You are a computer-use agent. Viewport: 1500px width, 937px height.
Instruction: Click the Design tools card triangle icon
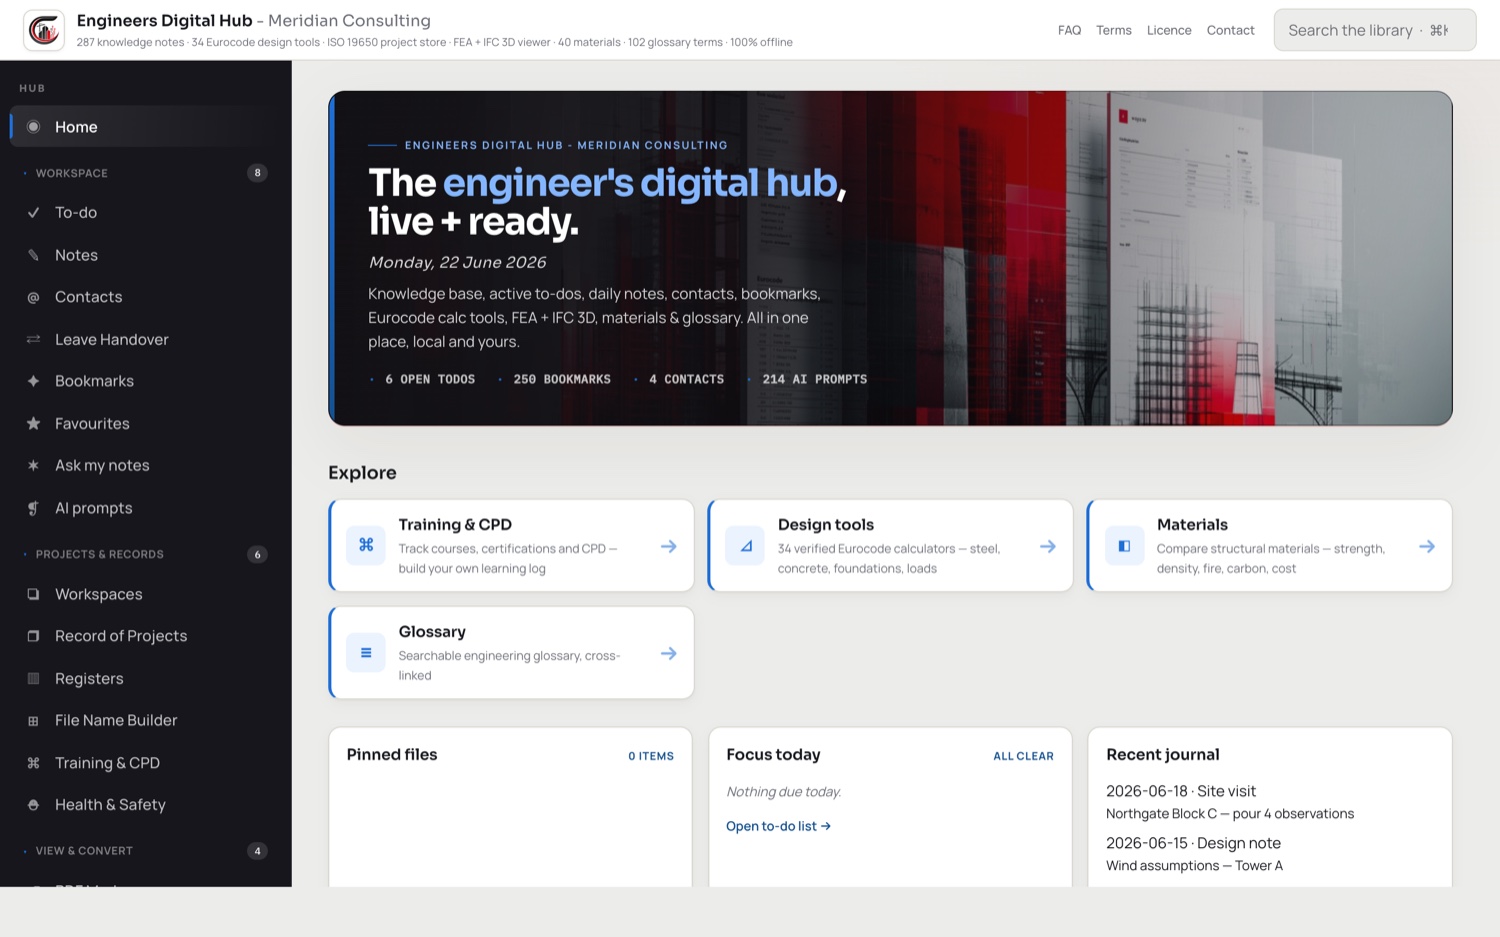tap(745, 545)
